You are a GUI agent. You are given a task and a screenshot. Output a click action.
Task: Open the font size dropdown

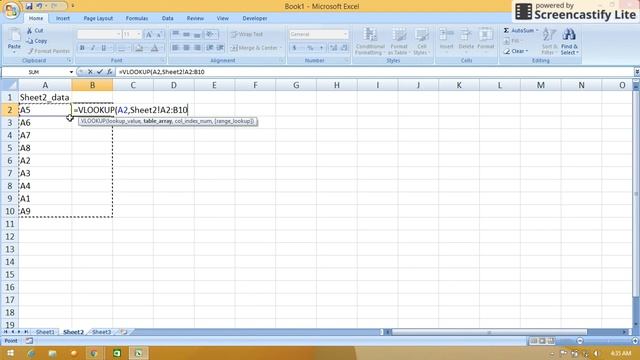(x=139, y=35)
